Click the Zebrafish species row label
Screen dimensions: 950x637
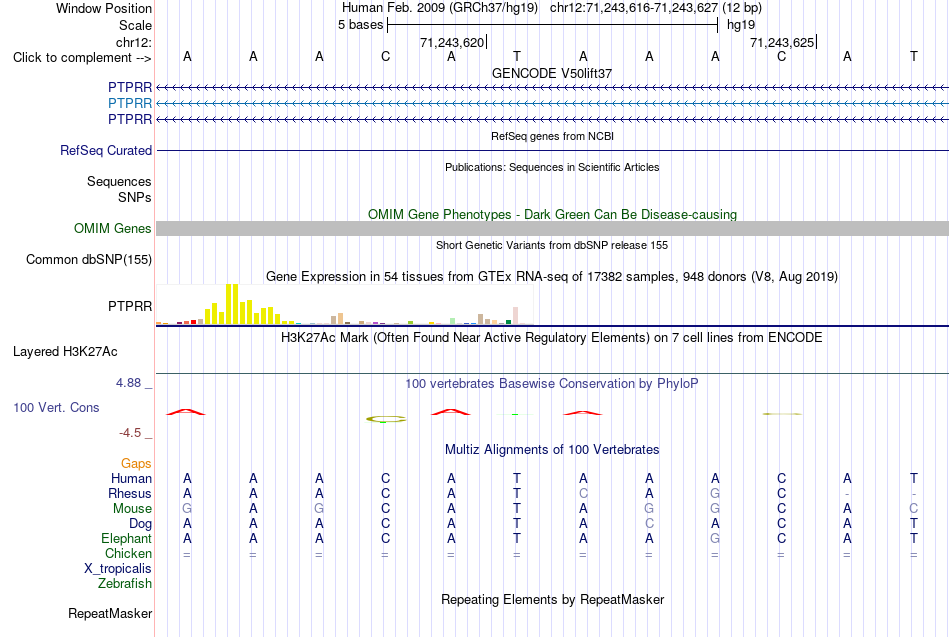click(x=125, y=583)
